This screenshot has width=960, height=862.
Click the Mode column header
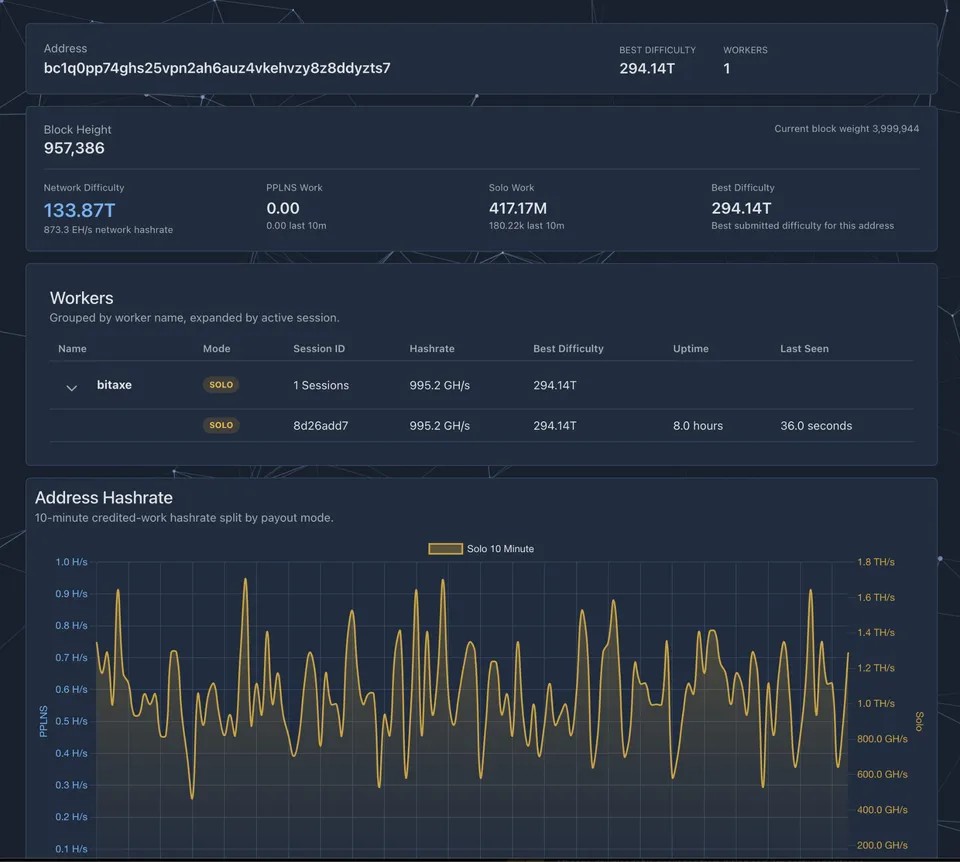click(x=217, y=348)
